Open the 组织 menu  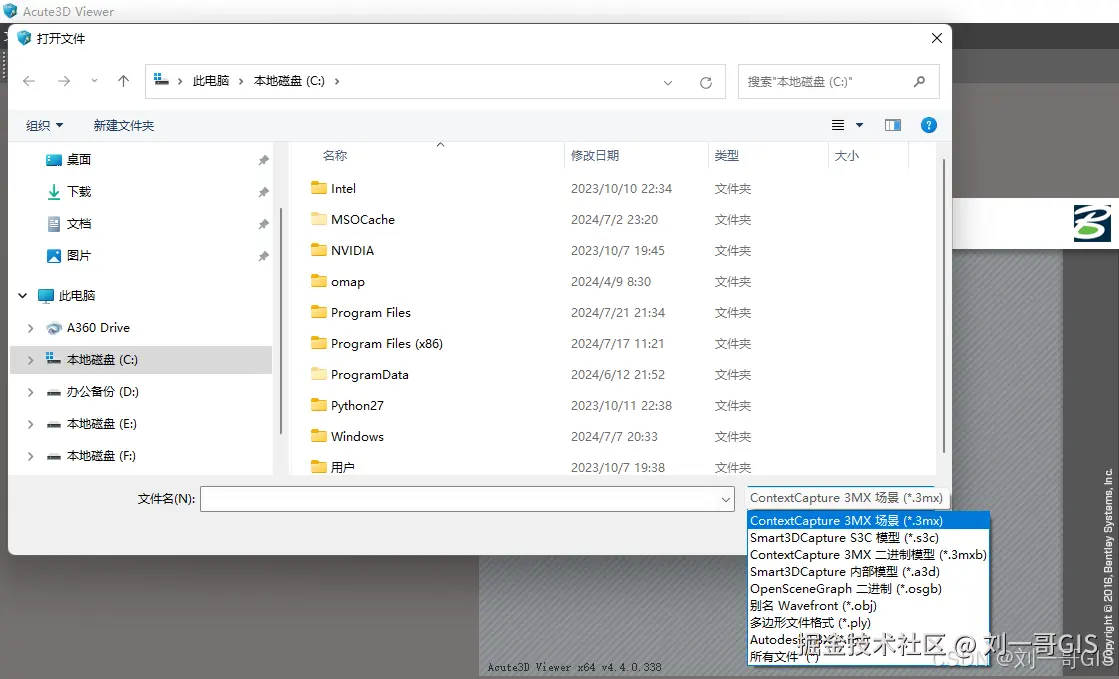point(44,124)
